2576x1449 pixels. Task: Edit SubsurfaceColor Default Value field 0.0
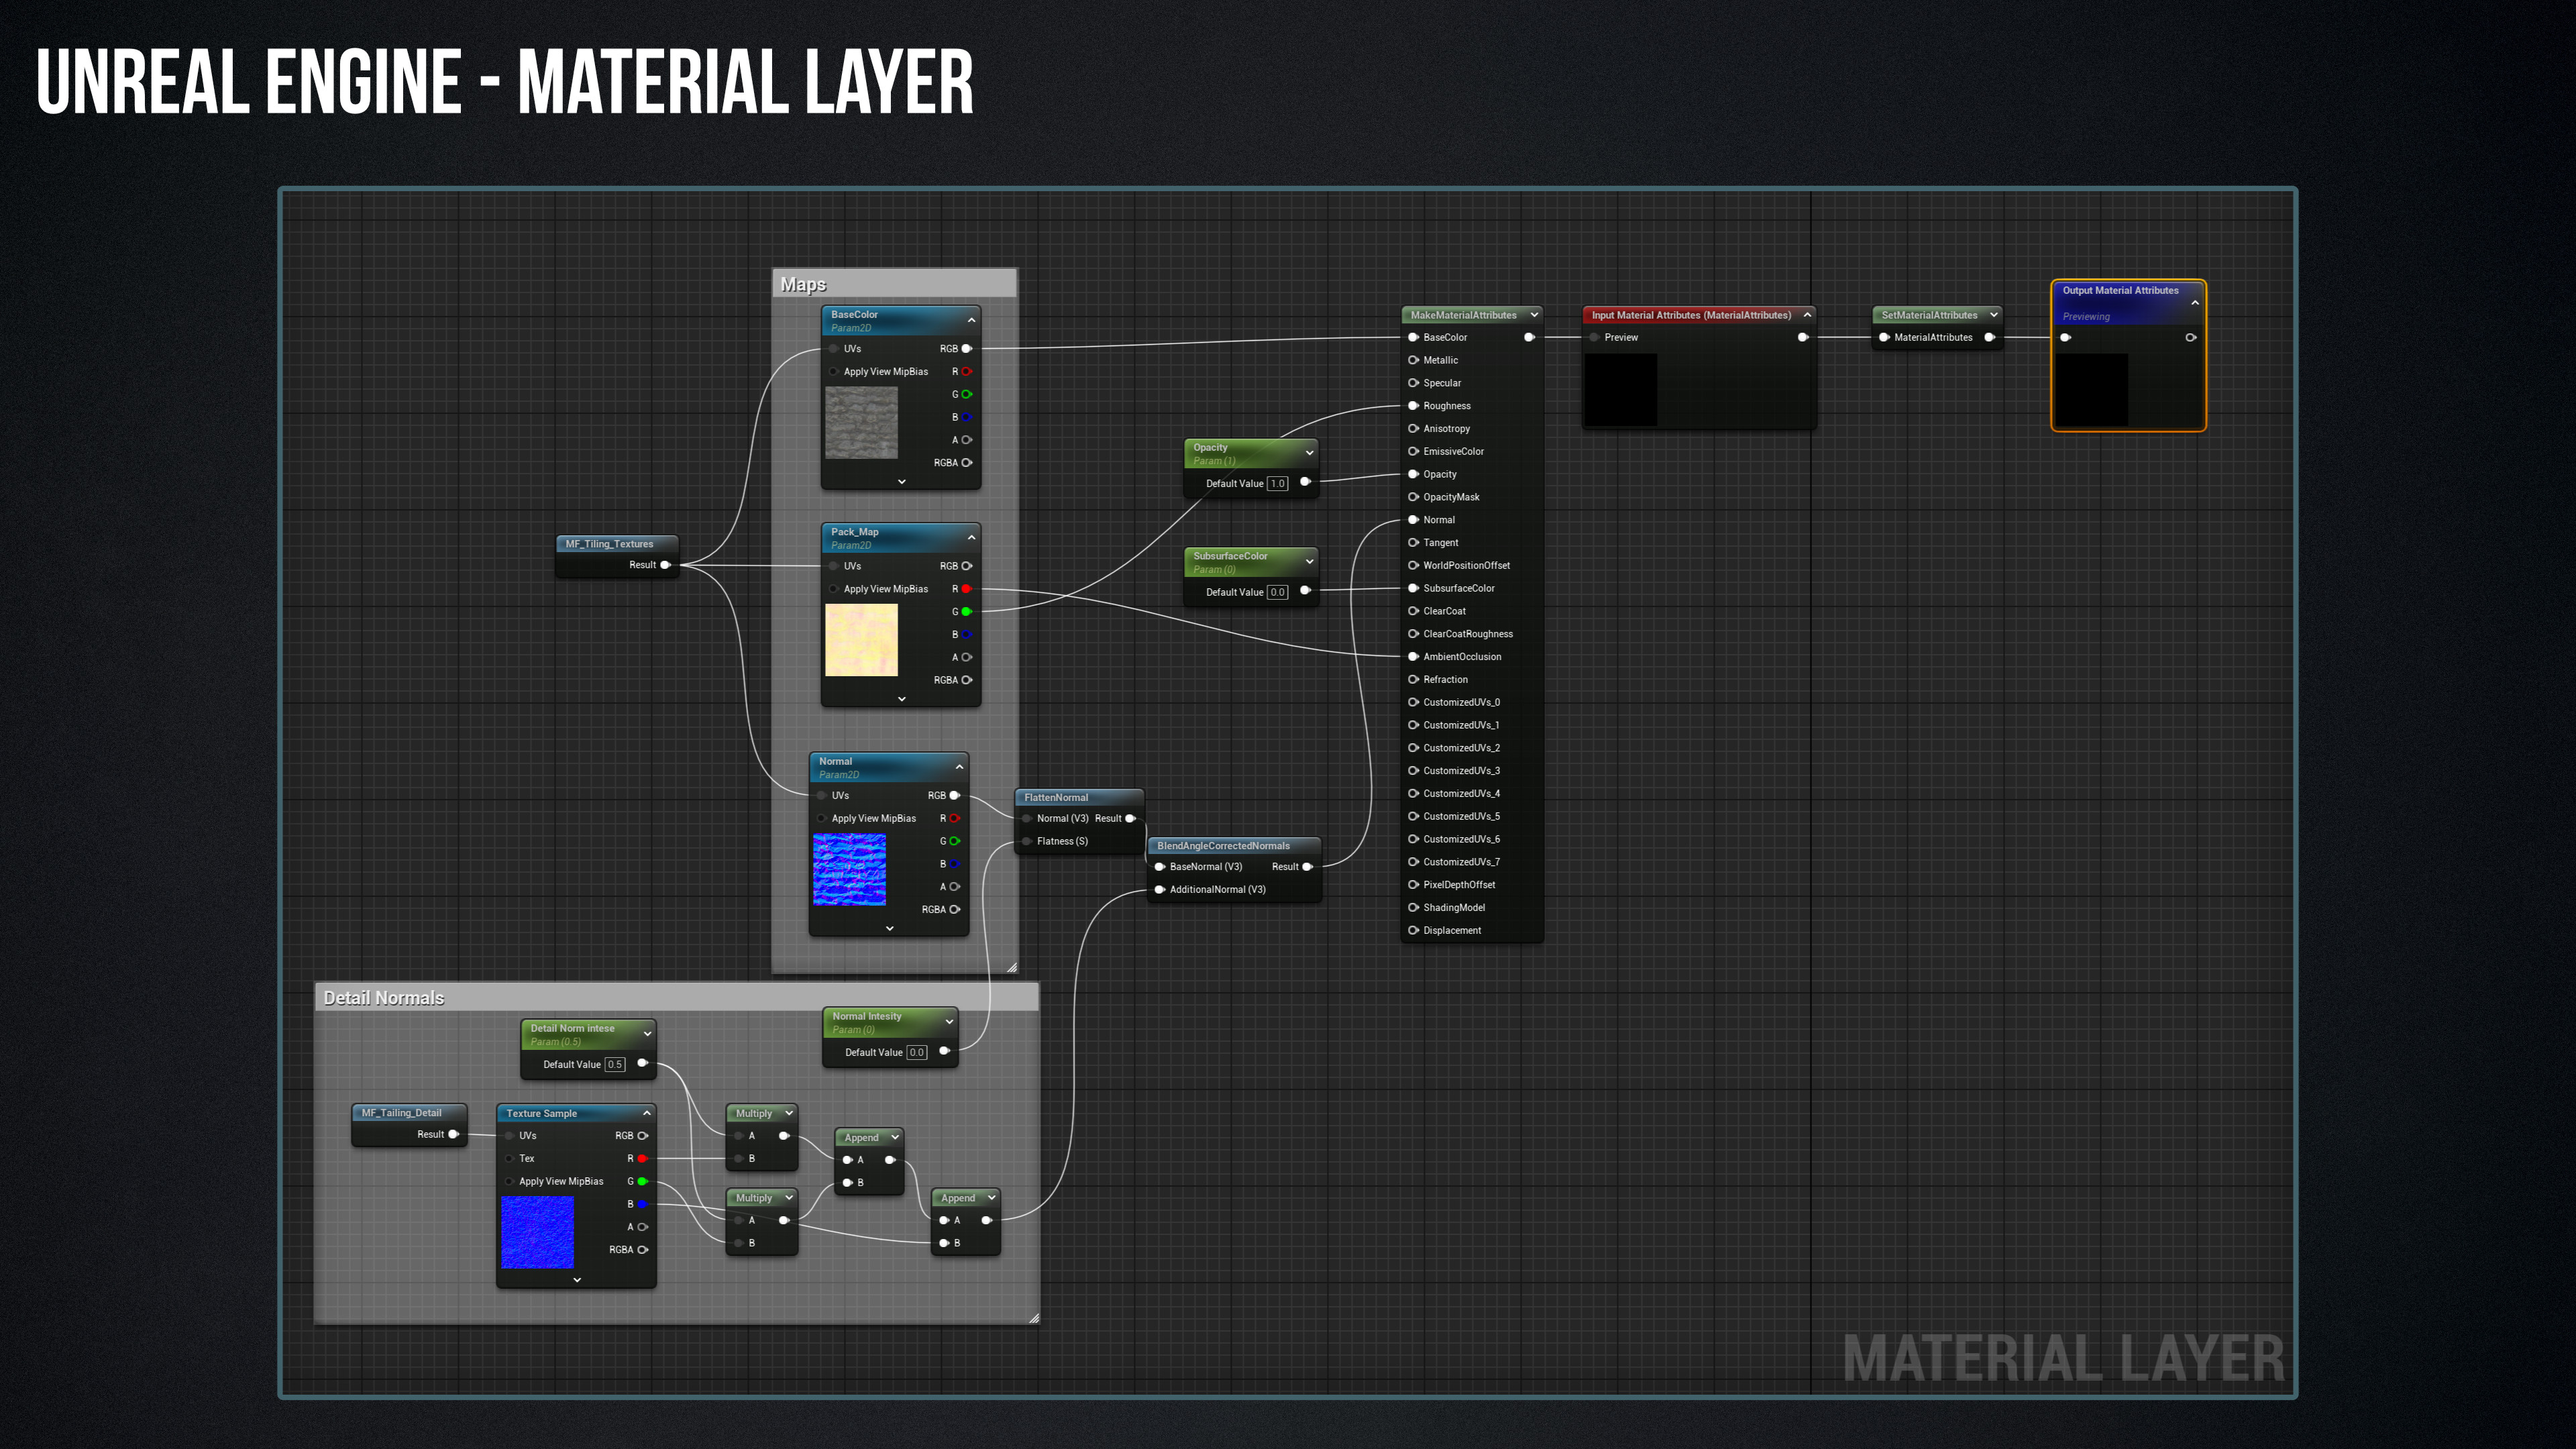[1277, 593]
